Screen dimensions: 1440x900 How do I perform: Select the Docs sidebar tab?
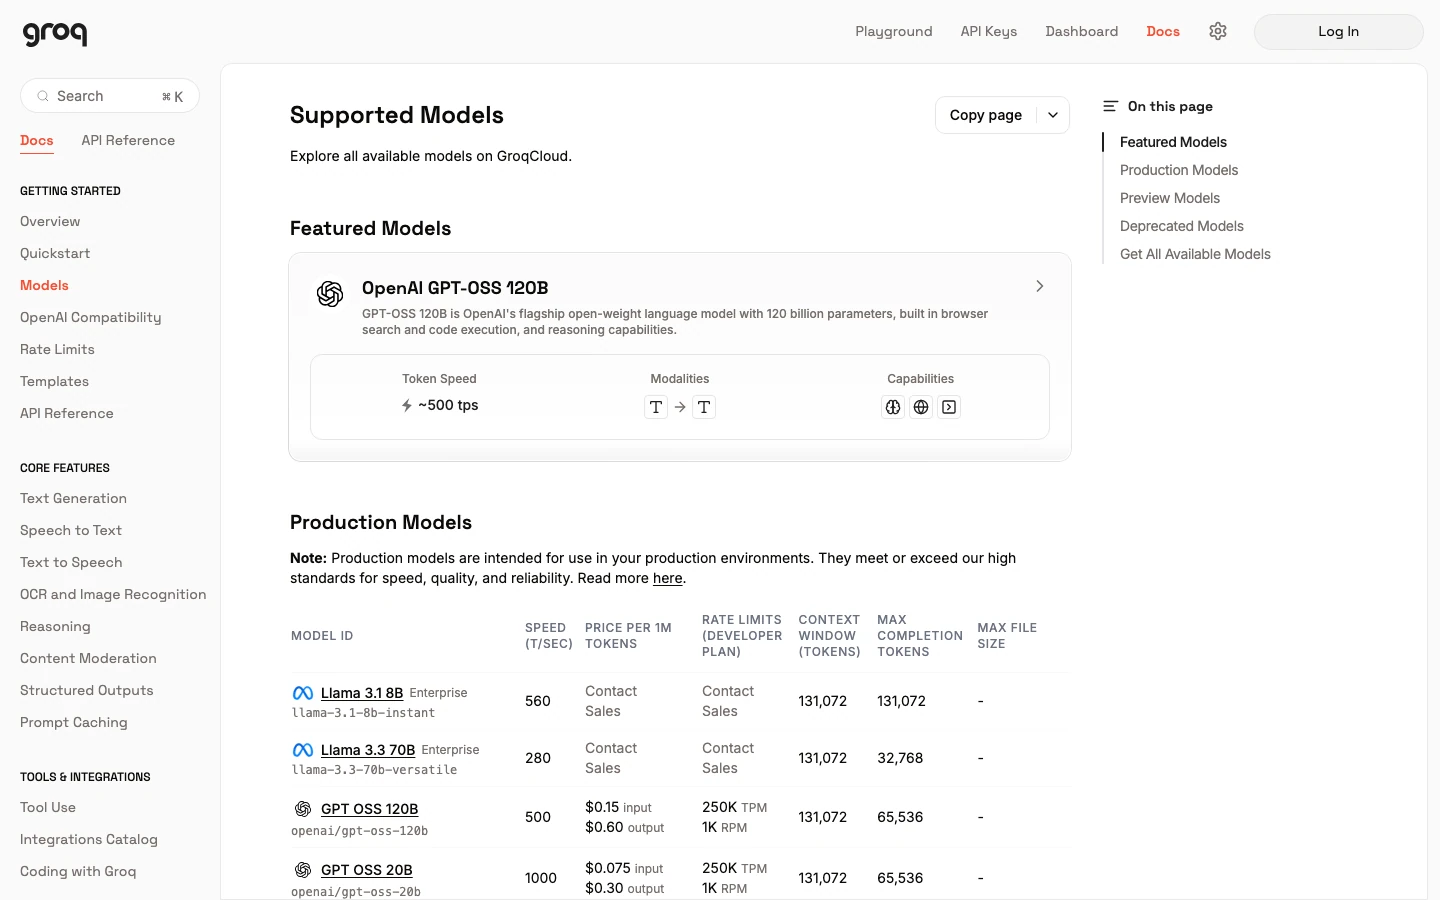(x=37, y=140)
